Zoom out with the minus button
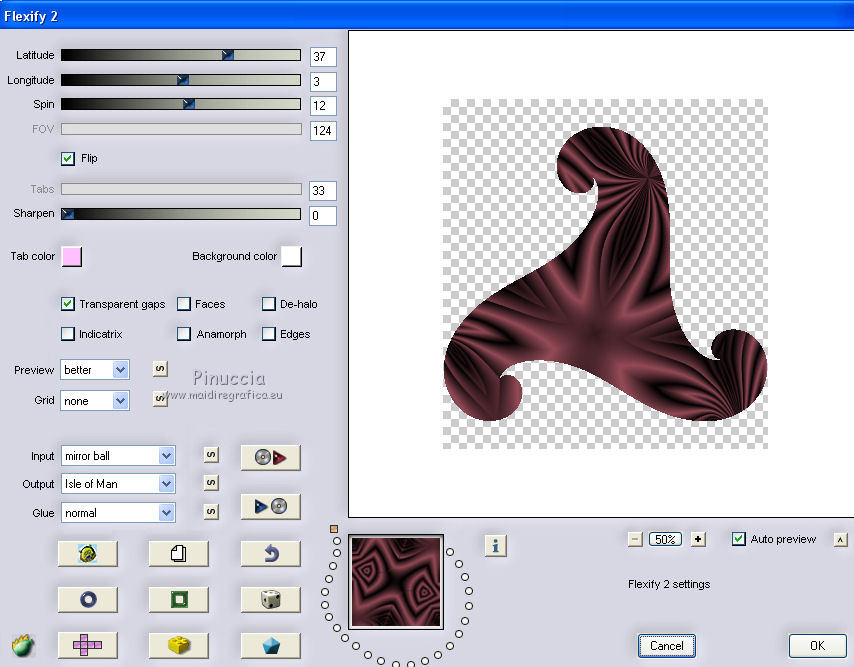The height and width of the screenshot is (667, 854). 635,540
